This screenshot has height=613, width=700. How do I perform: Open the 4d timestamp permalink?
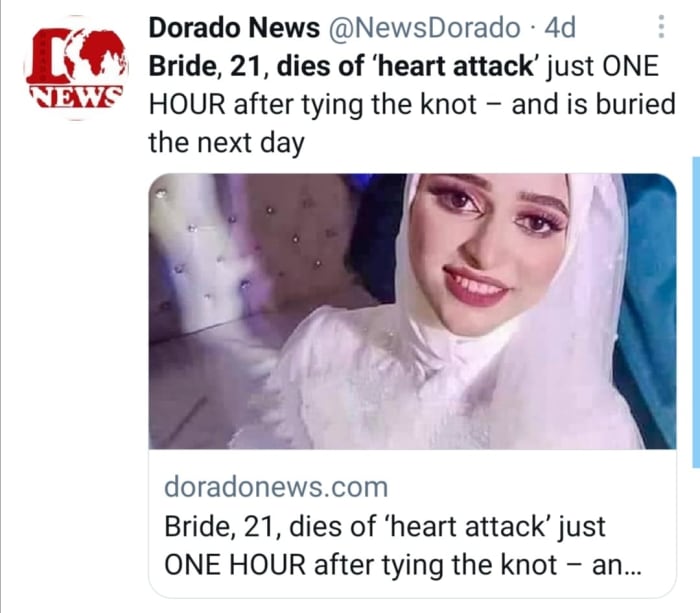(x=560, y=28)
